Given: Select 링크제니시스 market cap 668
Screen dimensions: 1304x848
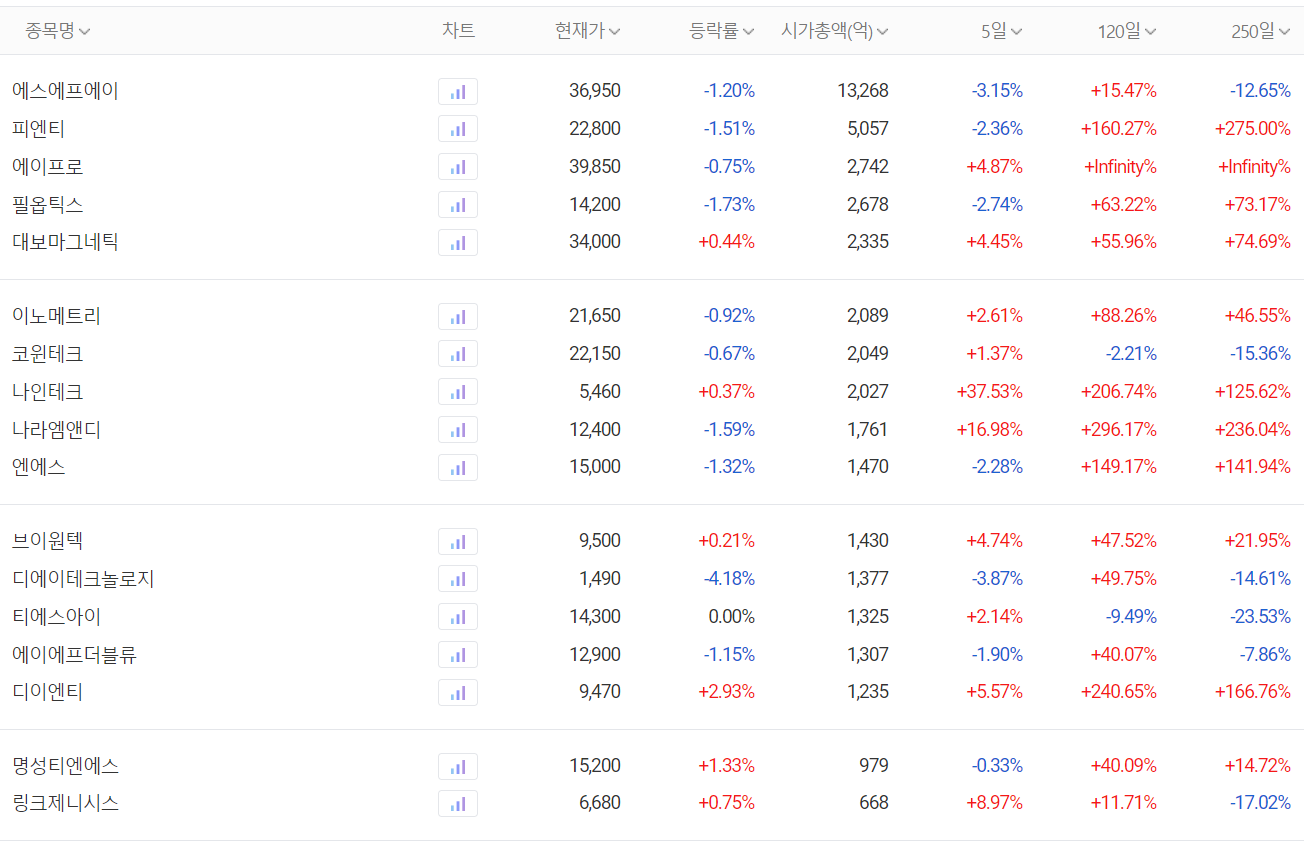Looking at the screenshot, I should click(x=874, y=803).
